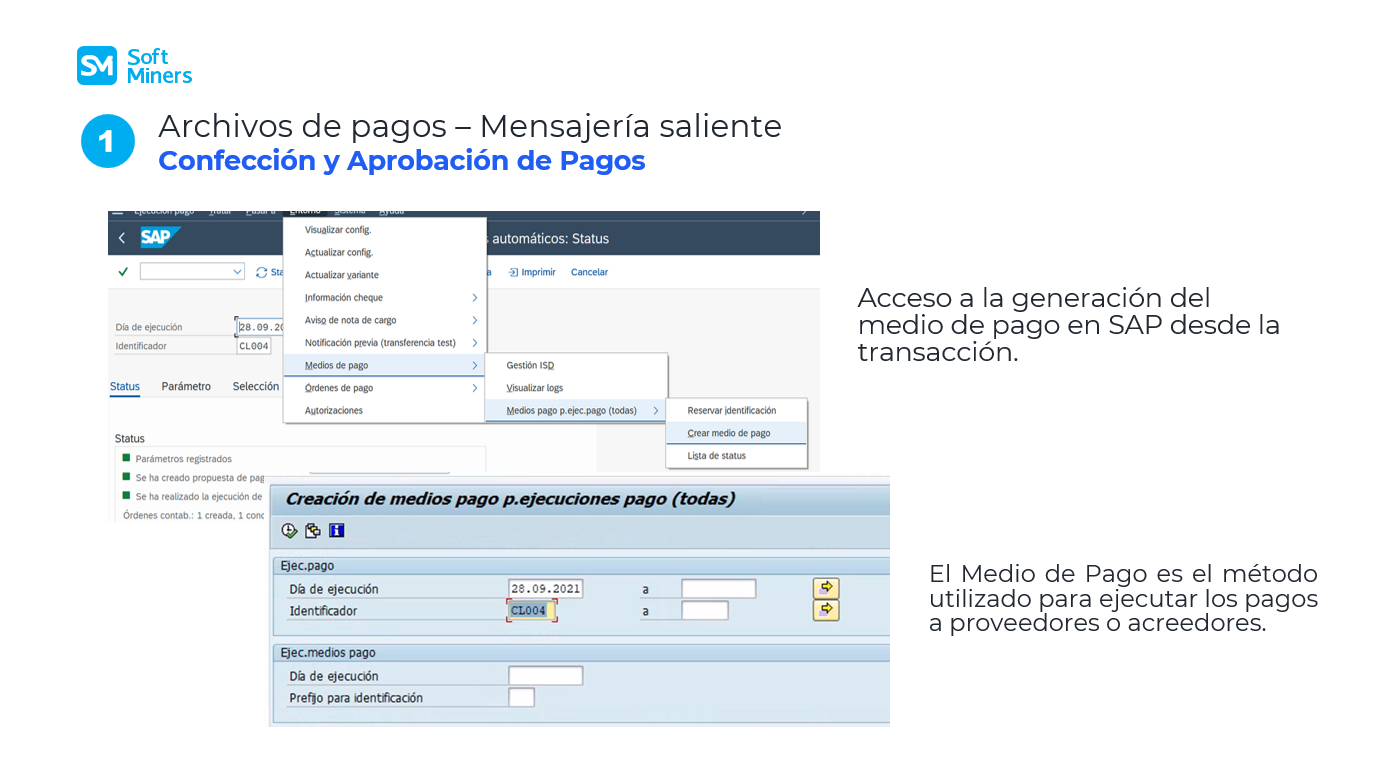Screen dimensions: 1393x781
Task: Choose Visualizar logs menu entry
Action: coord(534,388)
